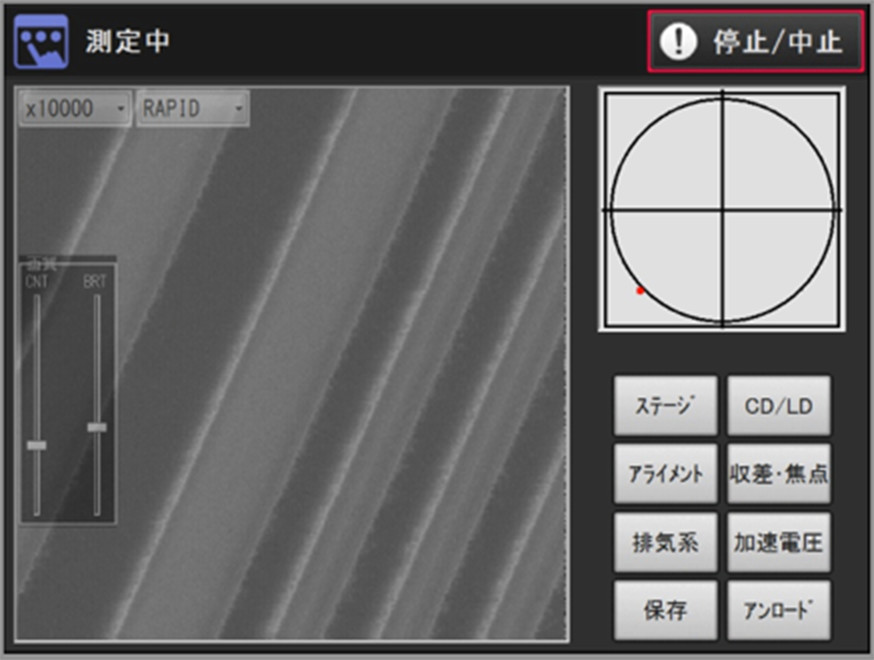Click the crosshair center of the stage map
This screenshot has width=874, height=660.
(x=722, y=210)
